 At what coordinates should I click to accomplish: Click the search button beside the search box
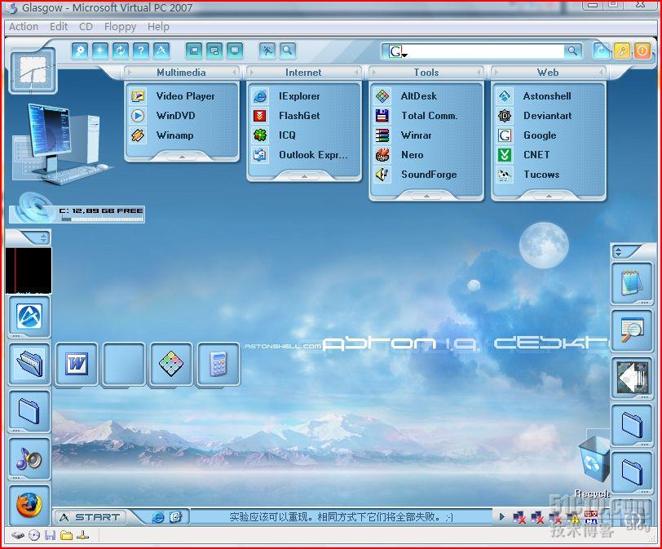pyautogui.click(x=572, y=51)
